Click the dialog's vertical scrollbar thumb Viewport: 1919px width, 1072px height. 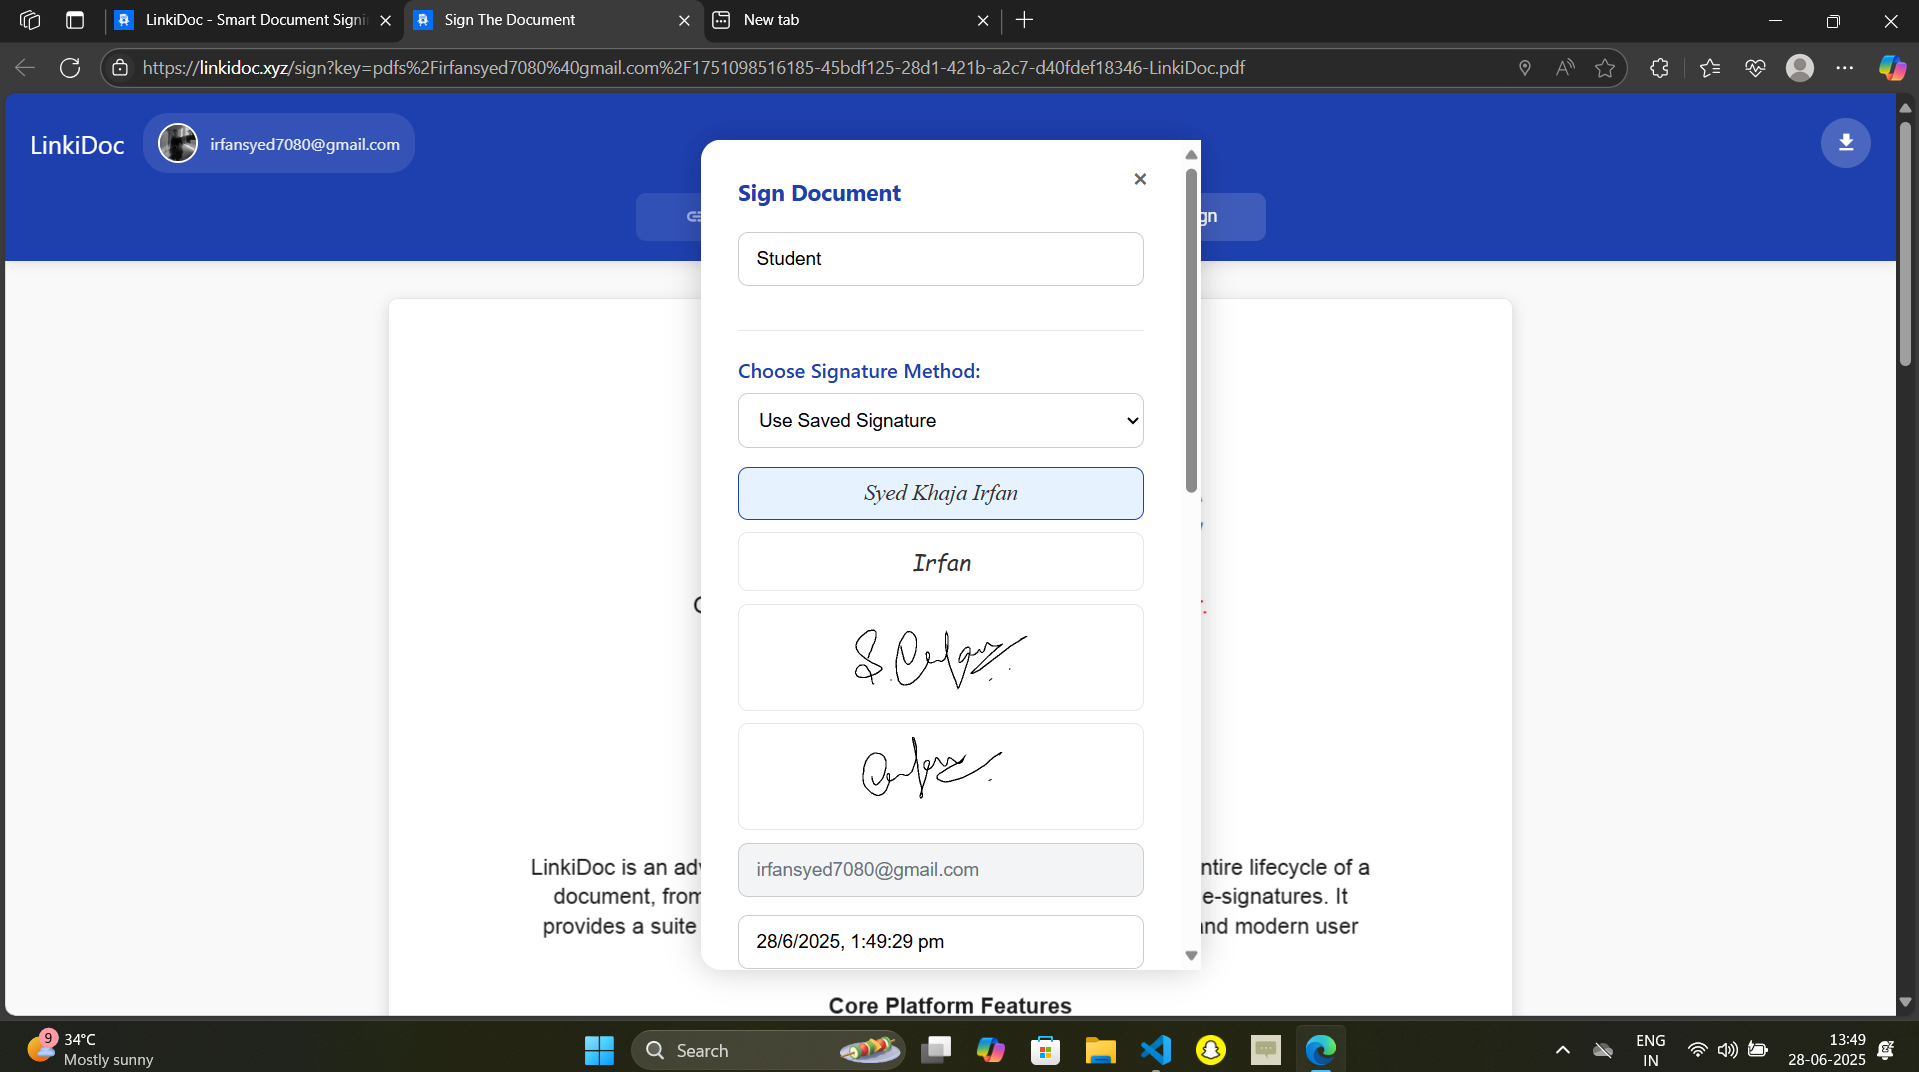click(x=1191, y=330)
